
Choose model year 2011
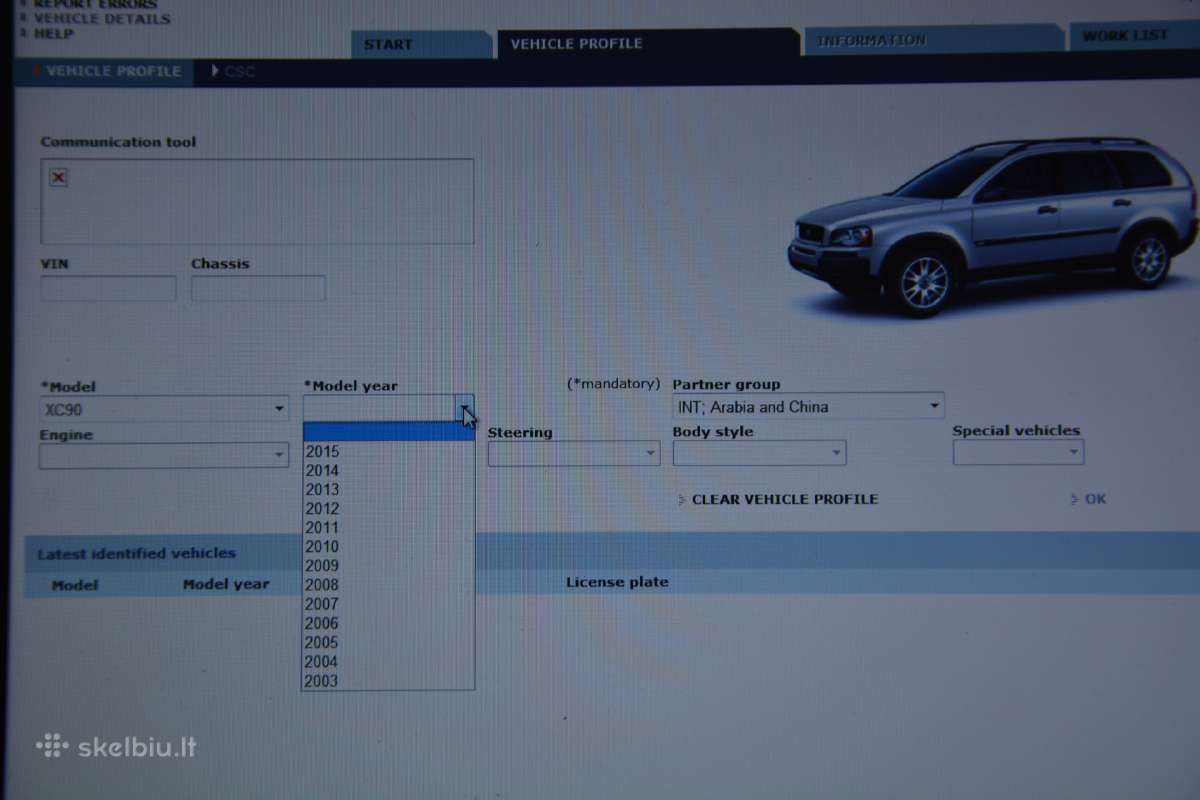point(388,528)
